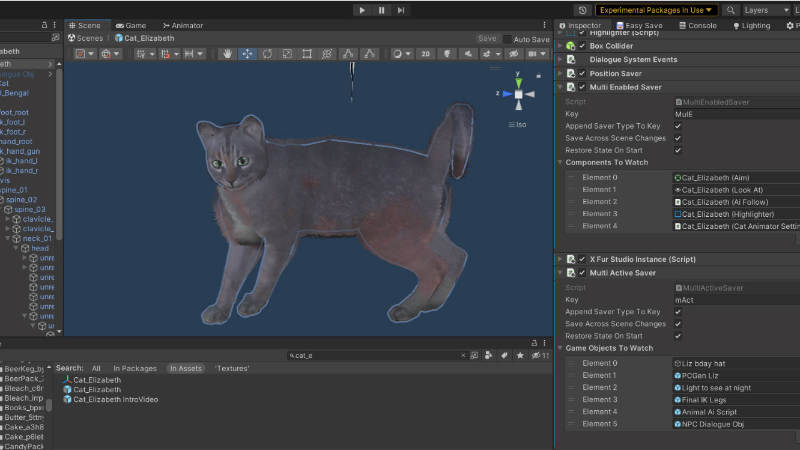Viewport: 800px width, 450px height.
Task: Select the In Packages search filter
Action: 135,368
